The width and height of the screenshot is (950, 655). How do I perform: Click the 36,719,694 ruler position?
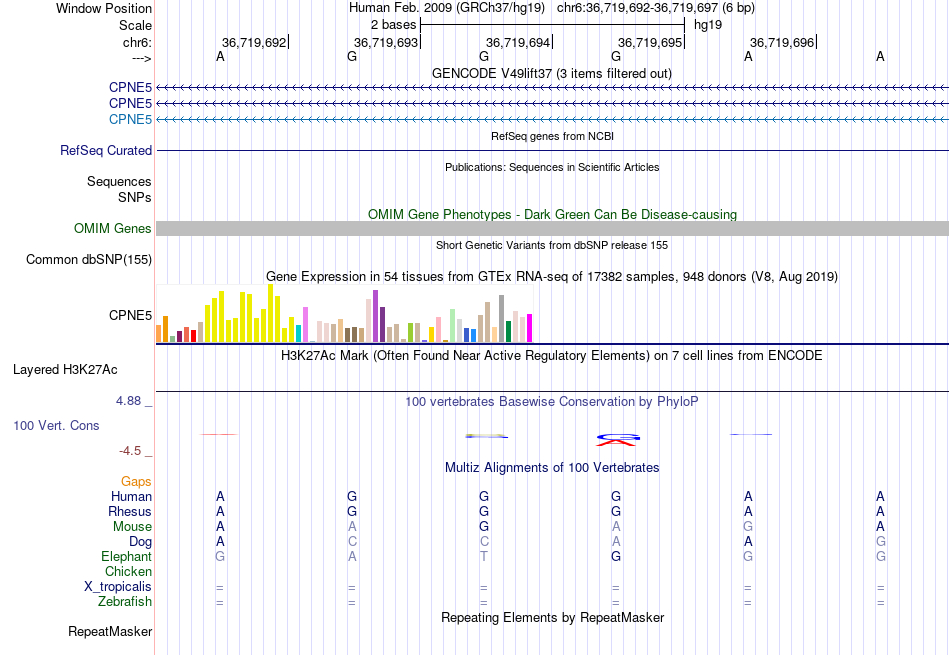pos(518,42)
